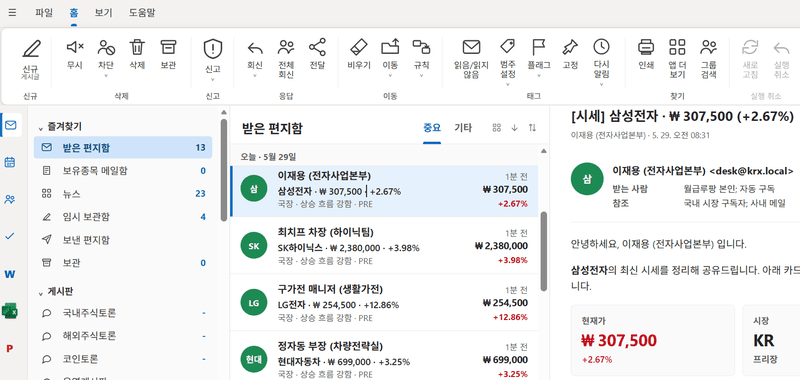Click the folder pane scrollbar
This screenshot has width=800, height=380.
(223, 170)
